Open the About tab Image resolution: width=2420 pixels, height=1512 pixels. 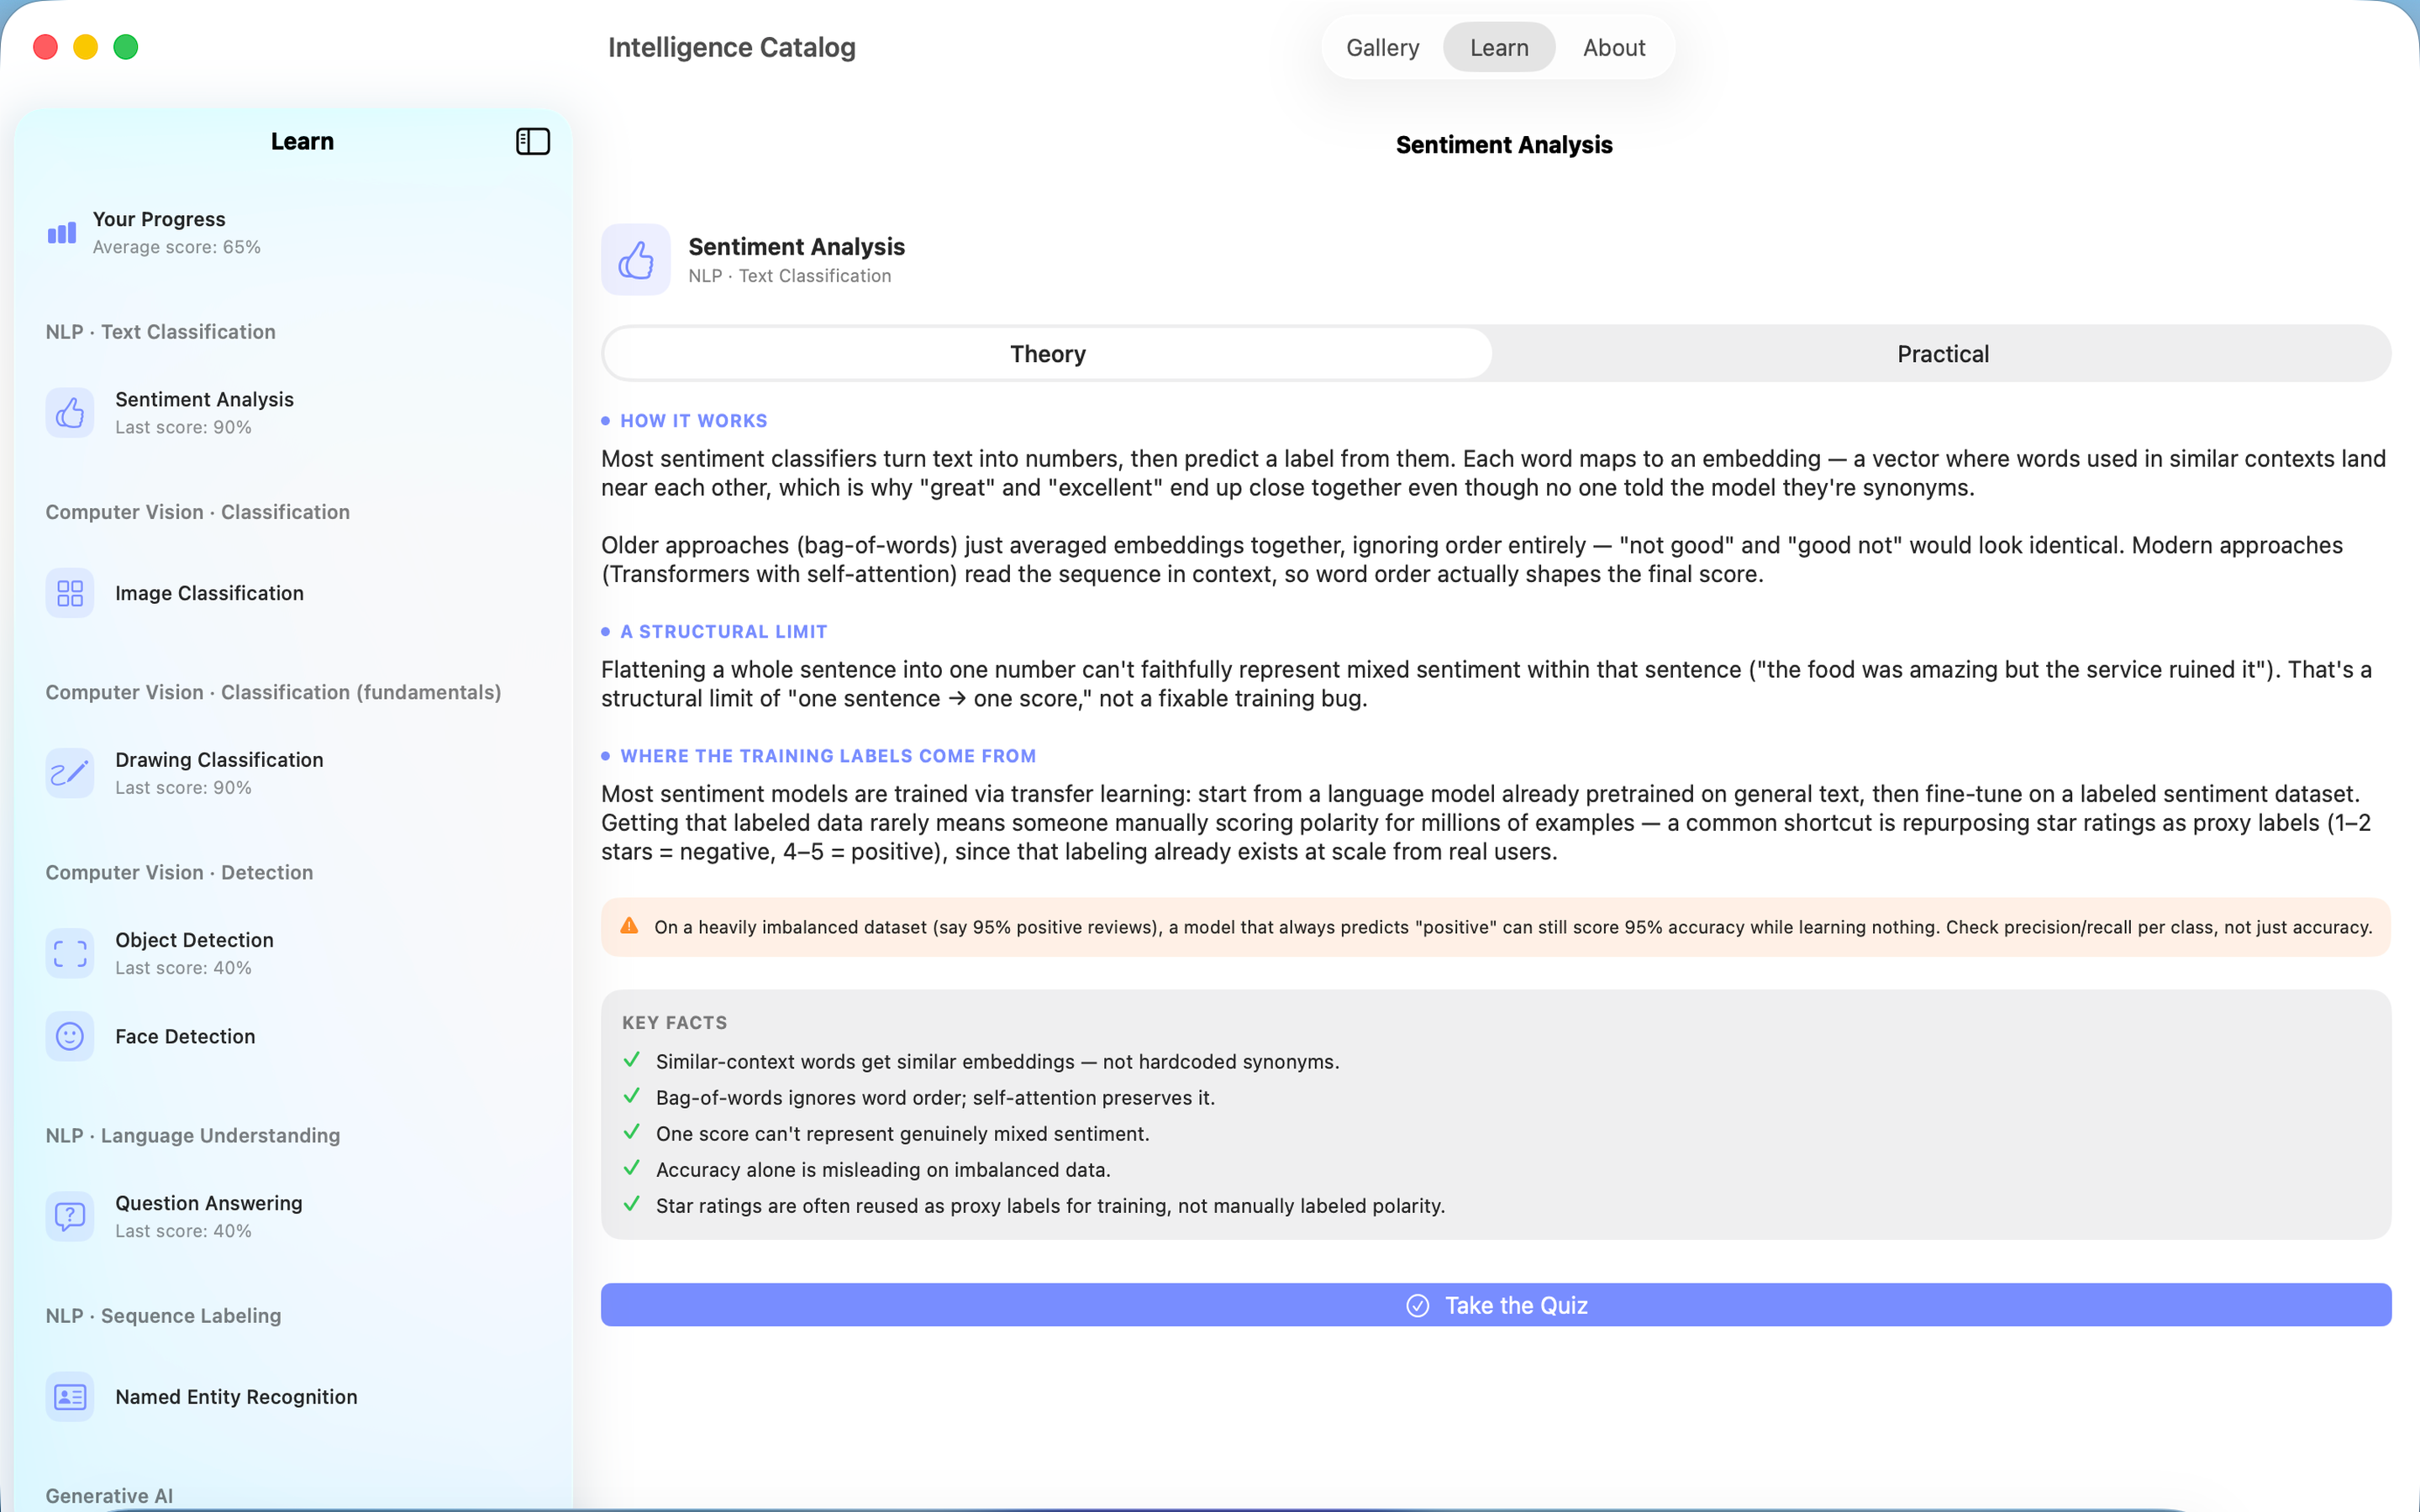(x=1614, y=47)
